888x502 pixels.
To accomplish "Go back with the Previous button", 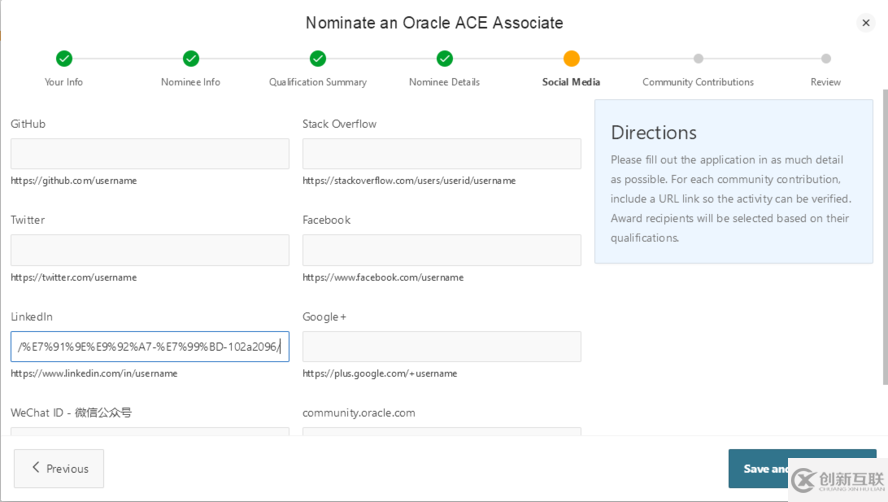I will point(59,469).
